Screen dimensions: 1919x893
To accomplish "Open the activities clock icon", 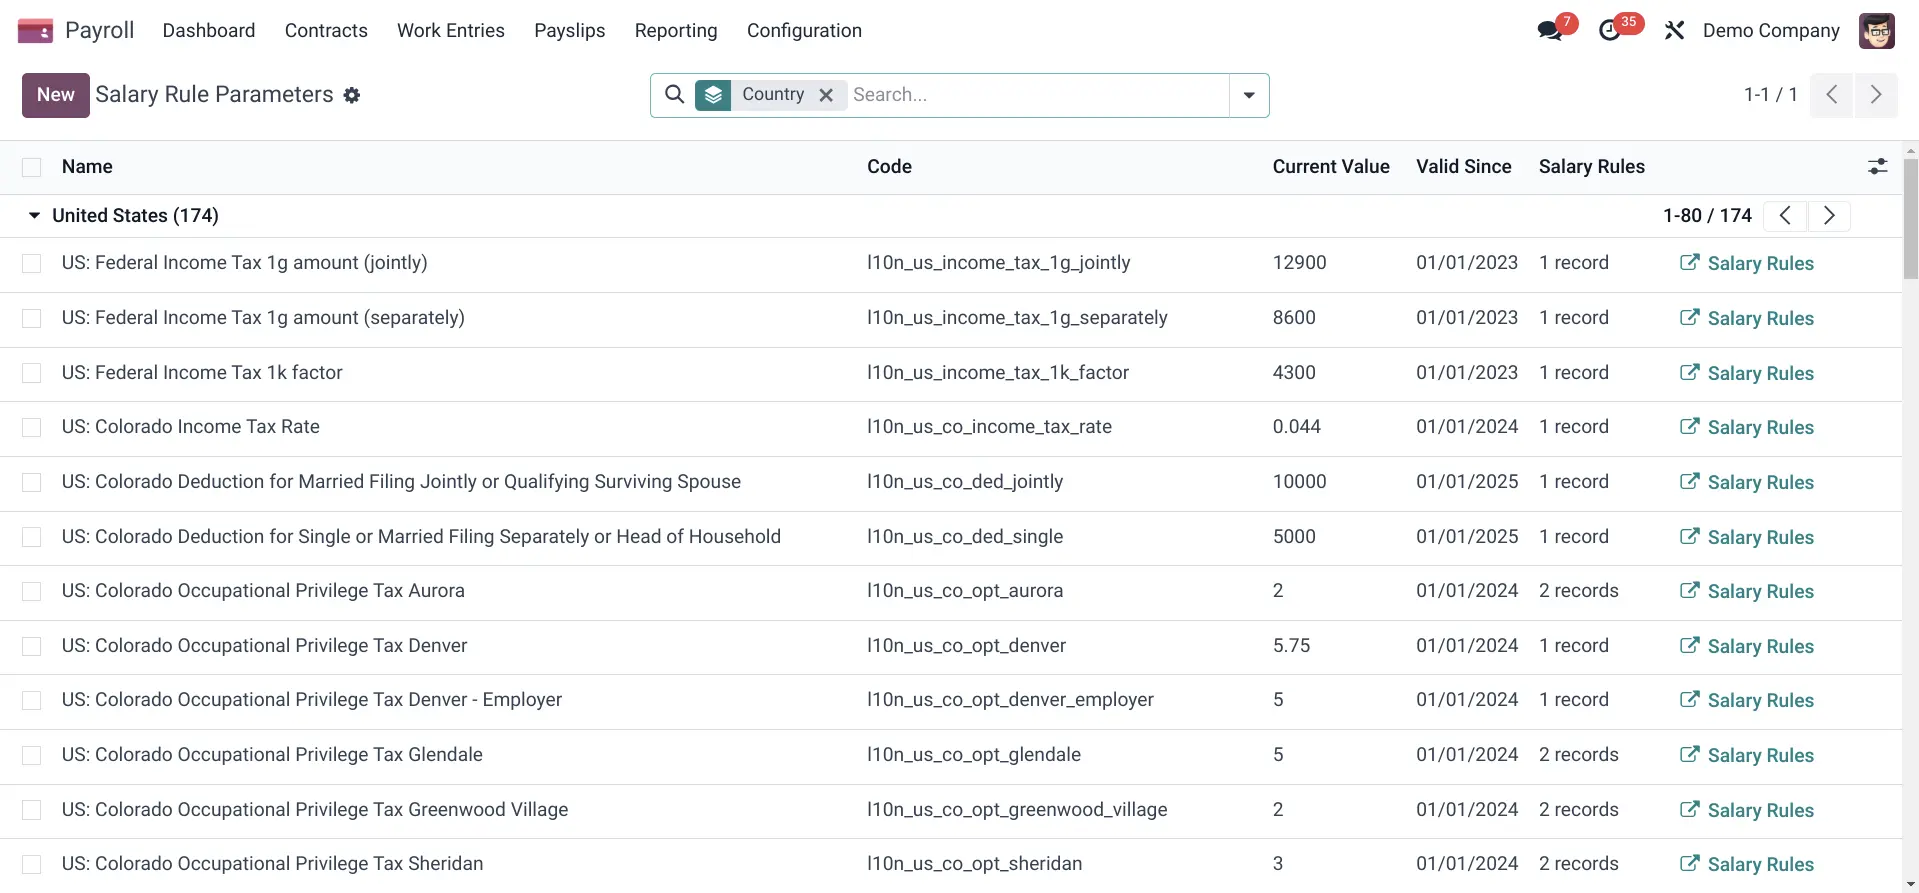I will tap(1610, 31).
